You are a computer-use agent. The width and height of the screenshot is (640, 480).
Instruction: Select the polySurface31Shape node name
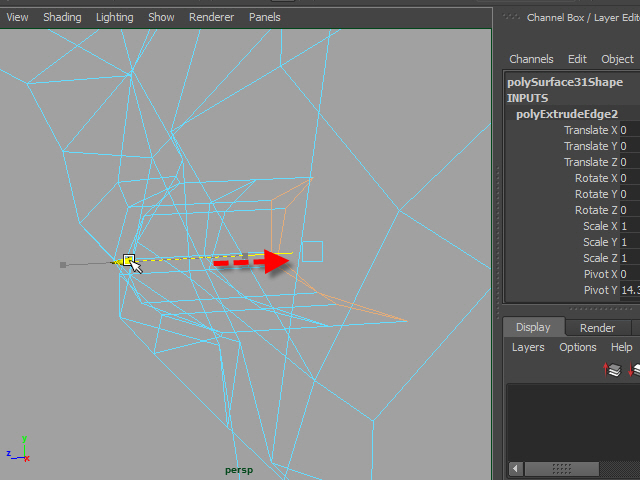click(x=565, y=82)
